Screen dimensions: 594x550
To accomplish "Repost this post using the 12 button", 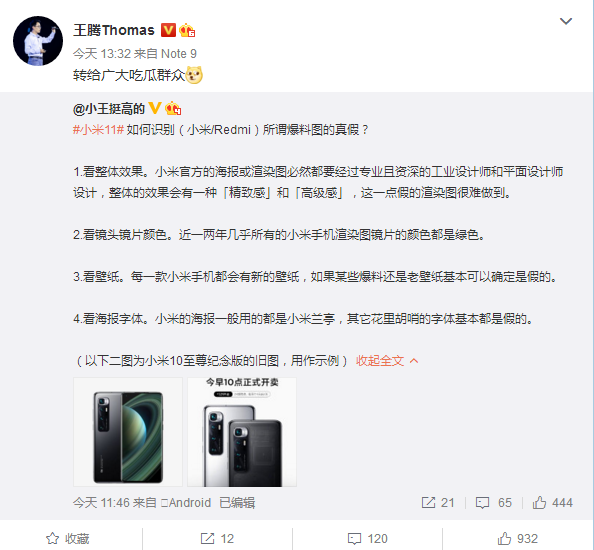I will [x=217, y=538].
